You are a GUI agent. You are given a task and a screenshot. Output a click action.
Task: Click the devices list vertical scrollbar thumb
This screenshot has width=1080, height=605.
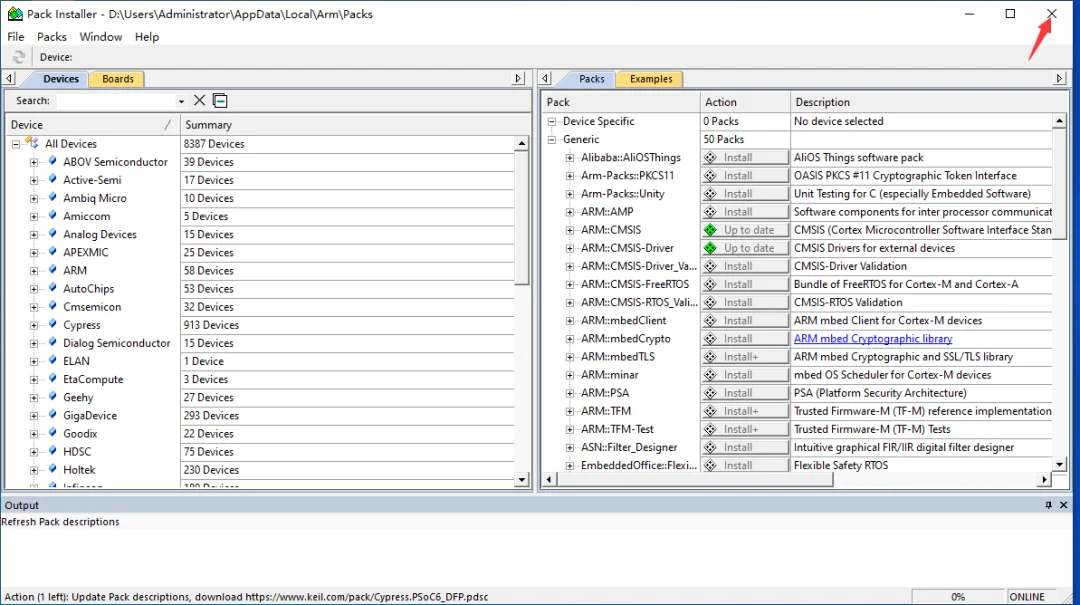click(x=521, y=217)
